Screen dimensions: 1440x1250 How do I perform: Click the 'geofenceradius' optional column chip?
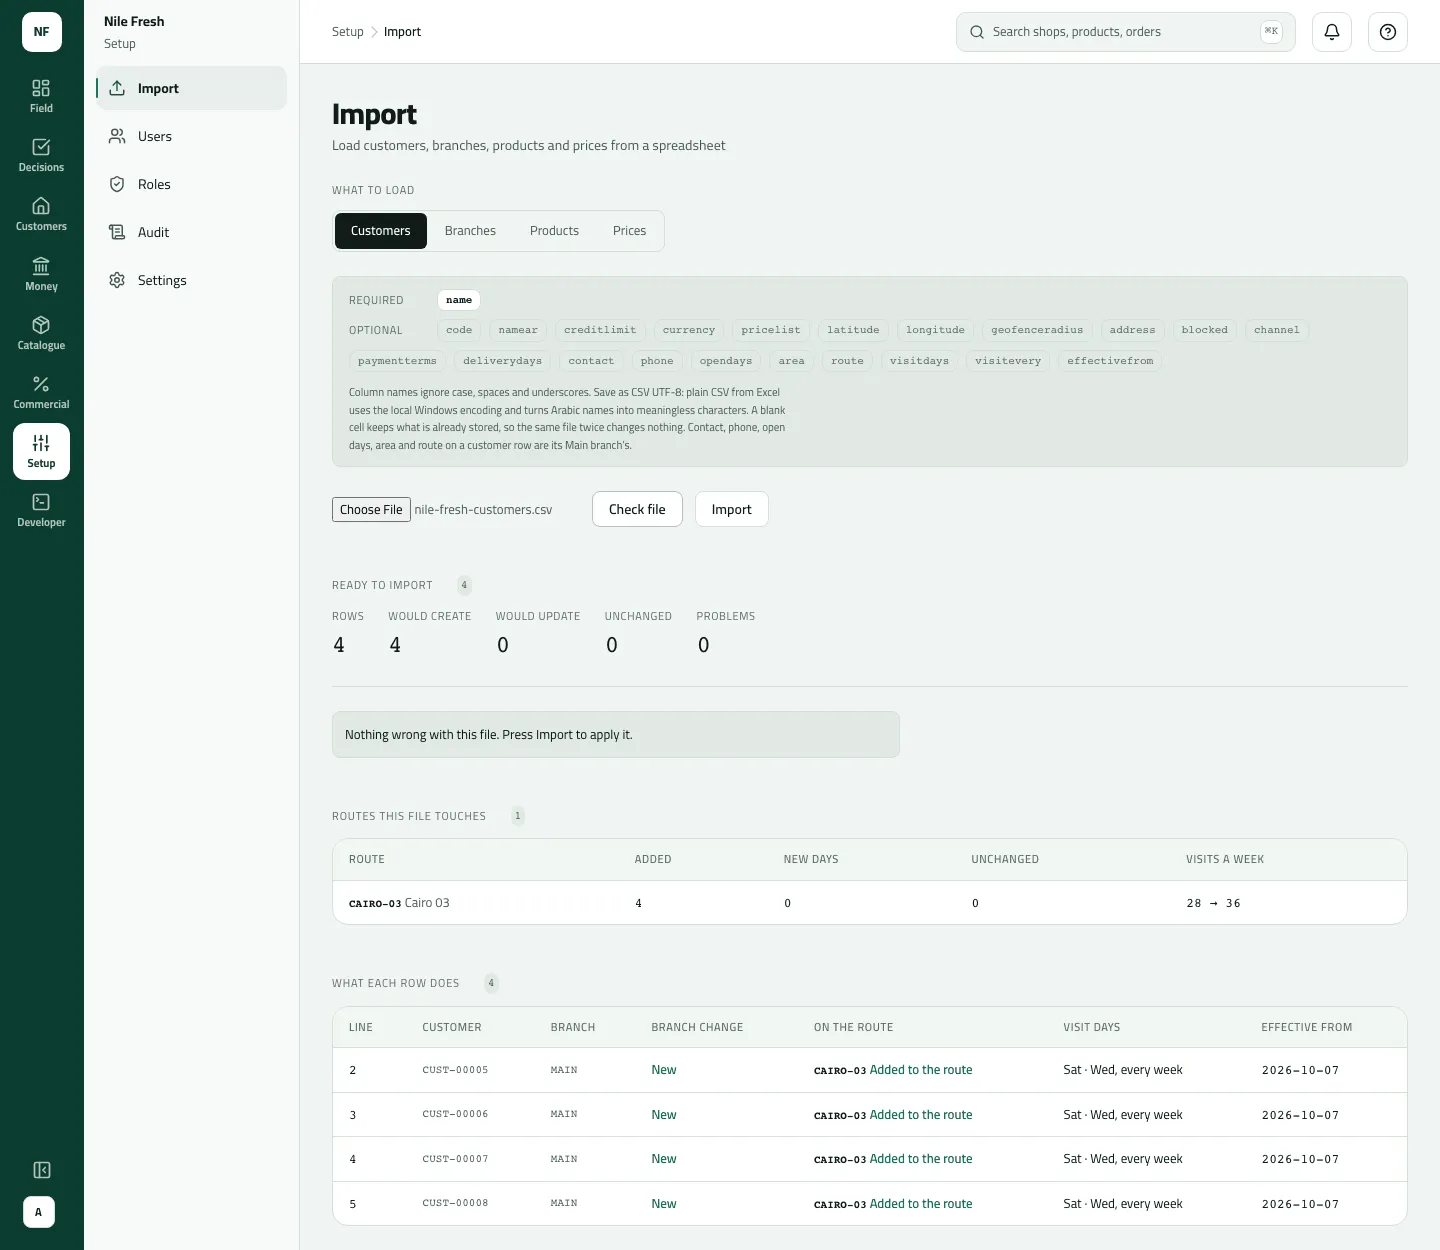coord(1037,330)
